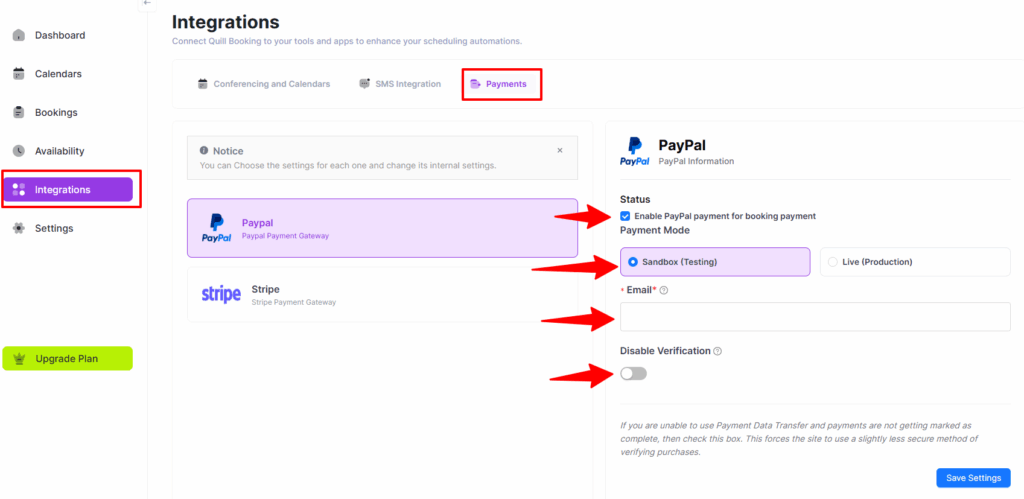Screen dimensions: 1024x499
Task: Select Sandbox (Testing) payment mode
Action: [x=633, y=262]
